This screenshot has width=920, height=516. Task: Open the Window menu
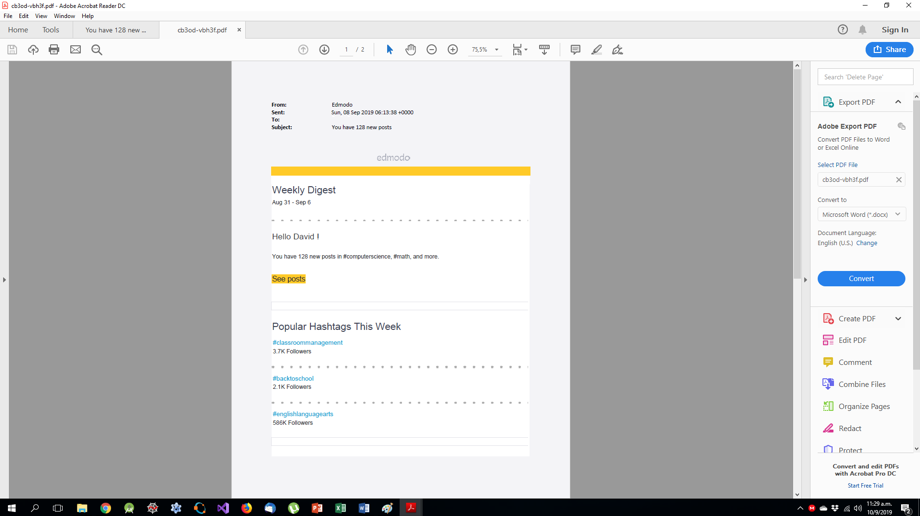point(64,16)
